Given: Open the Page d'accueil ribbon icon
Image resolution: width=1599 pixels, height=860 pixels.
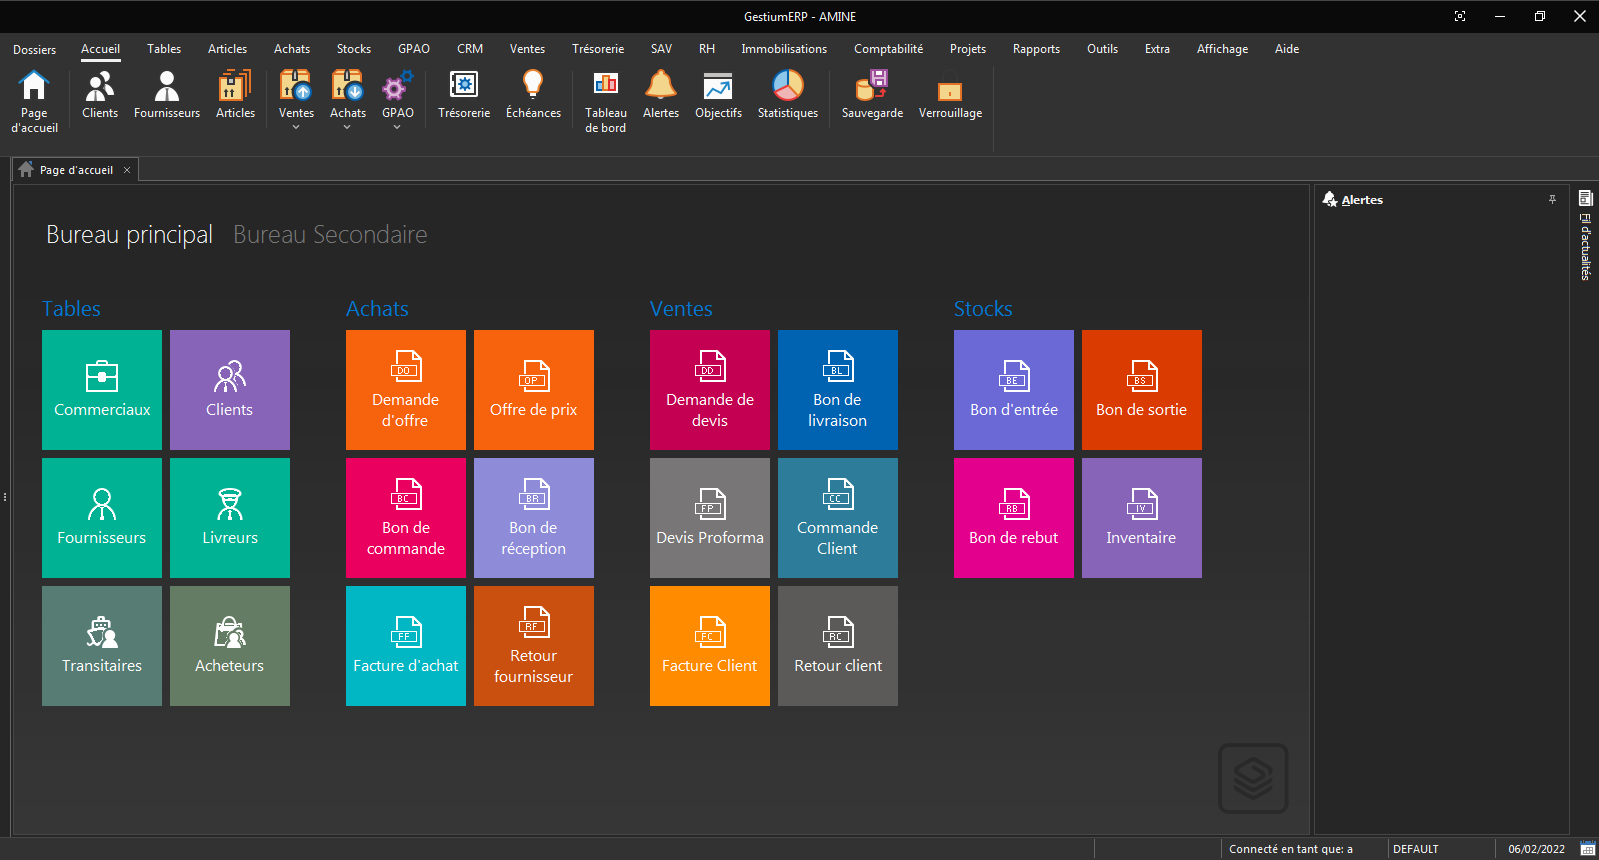Looking at the screenshot, I should click(x=34, y=101).
